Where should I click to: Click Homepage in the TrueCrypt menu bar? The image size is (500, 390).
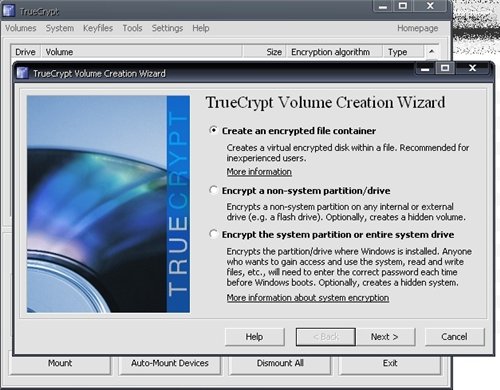click(x=417, y=28)
